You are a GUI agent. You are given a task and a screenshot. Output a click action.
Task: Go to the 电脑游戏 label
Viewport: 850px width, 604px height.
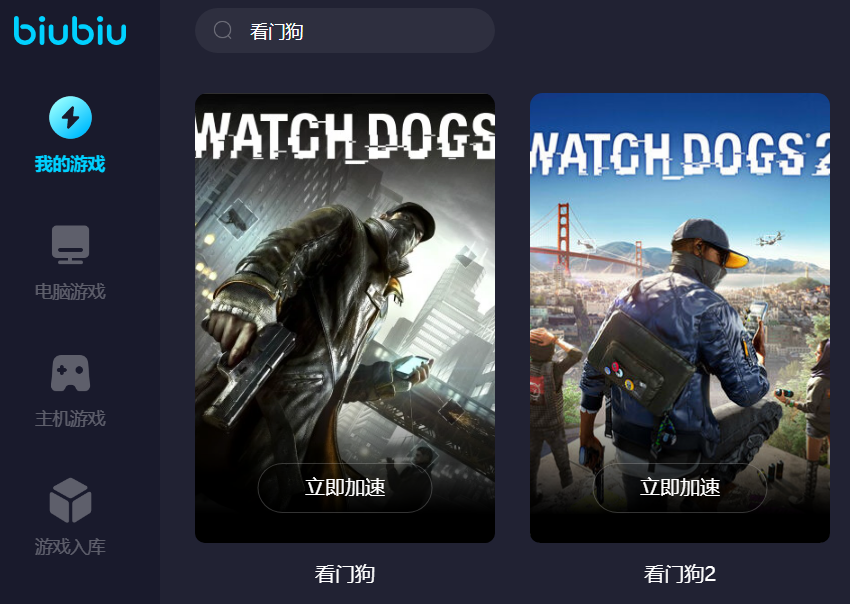pos(70,292)
